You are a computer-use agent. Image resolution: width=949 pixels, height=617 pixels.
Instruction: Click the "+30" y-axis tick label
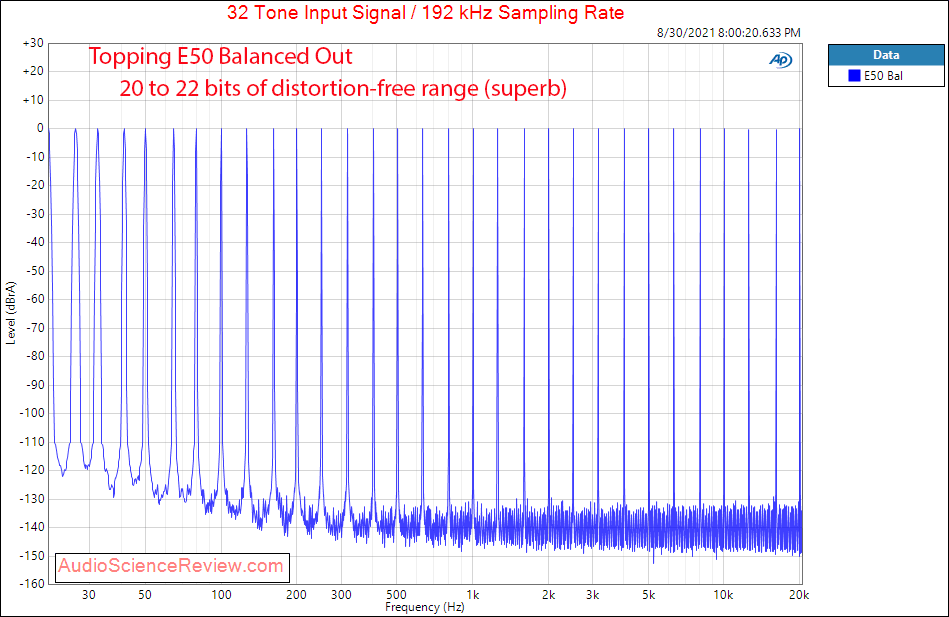pos(33,43)
